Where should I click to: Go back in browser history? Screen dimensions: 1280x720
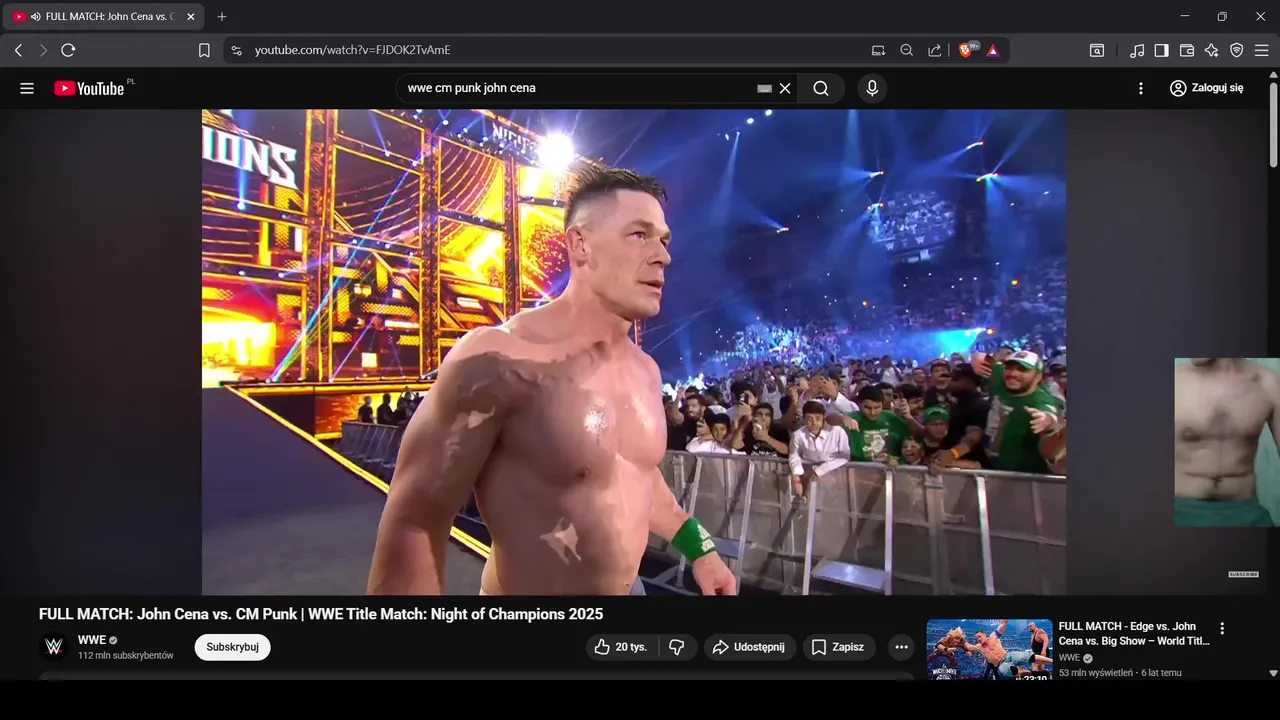click(x=18, y=50)
